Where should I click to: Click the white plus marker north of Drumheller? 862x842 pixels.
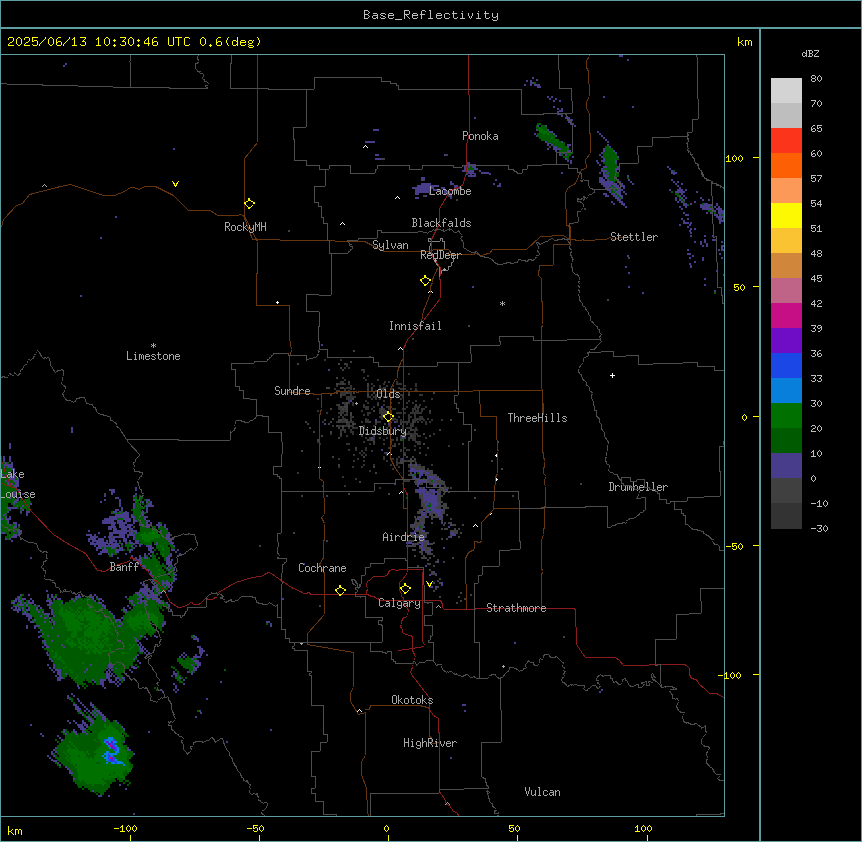(612, 375)
